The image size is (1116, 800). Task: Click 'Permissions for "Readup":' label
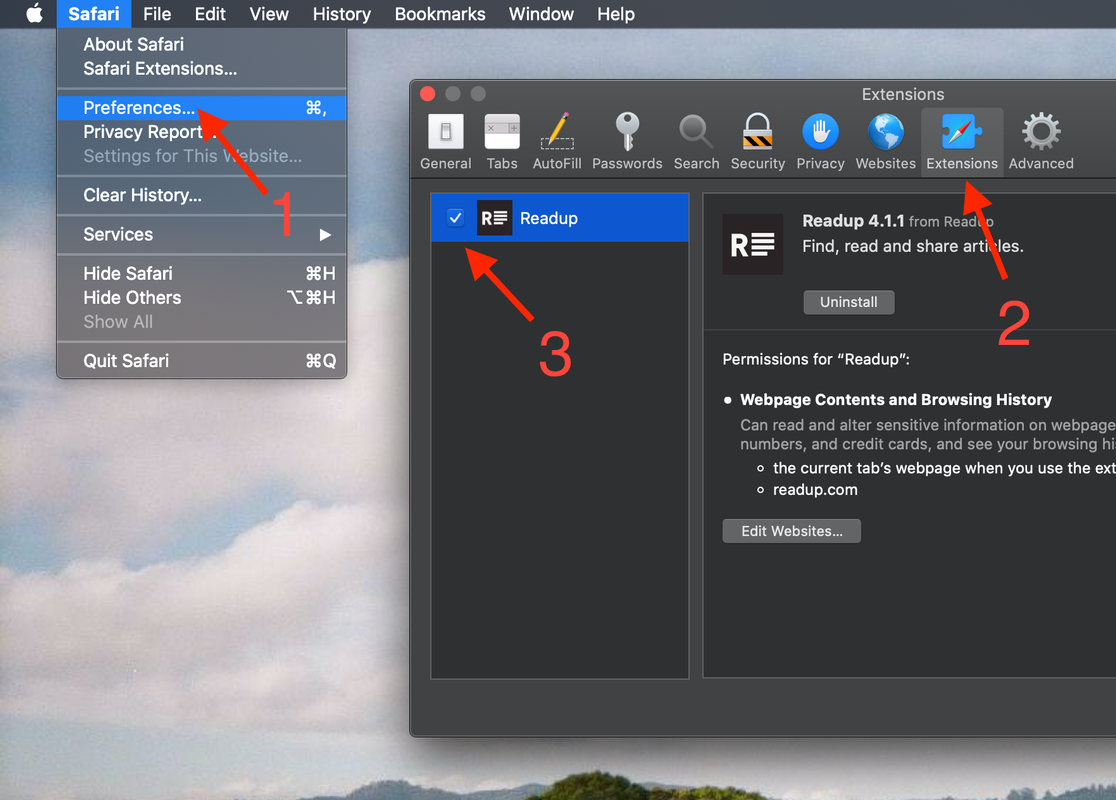tap(816, 359)
